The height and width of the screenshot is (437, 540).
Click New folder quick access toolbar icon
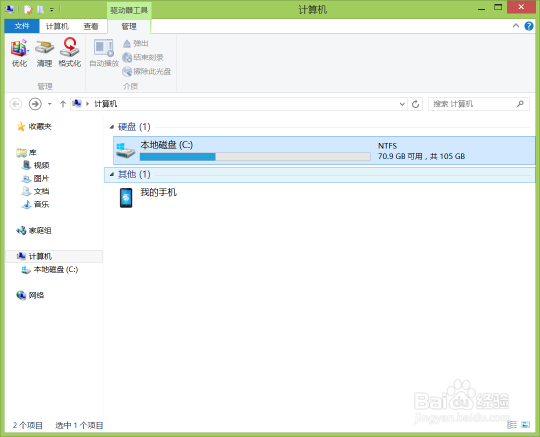[40, 10]
